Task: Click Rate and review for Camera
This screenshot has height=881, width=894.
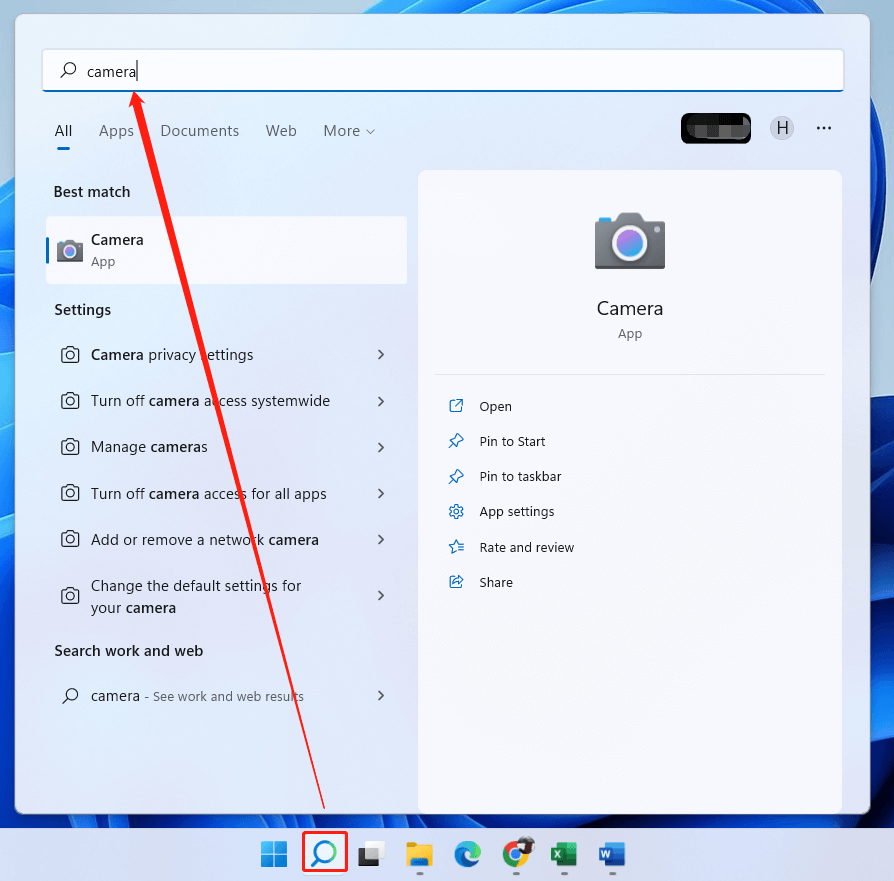Action: (x=525, y=547)
